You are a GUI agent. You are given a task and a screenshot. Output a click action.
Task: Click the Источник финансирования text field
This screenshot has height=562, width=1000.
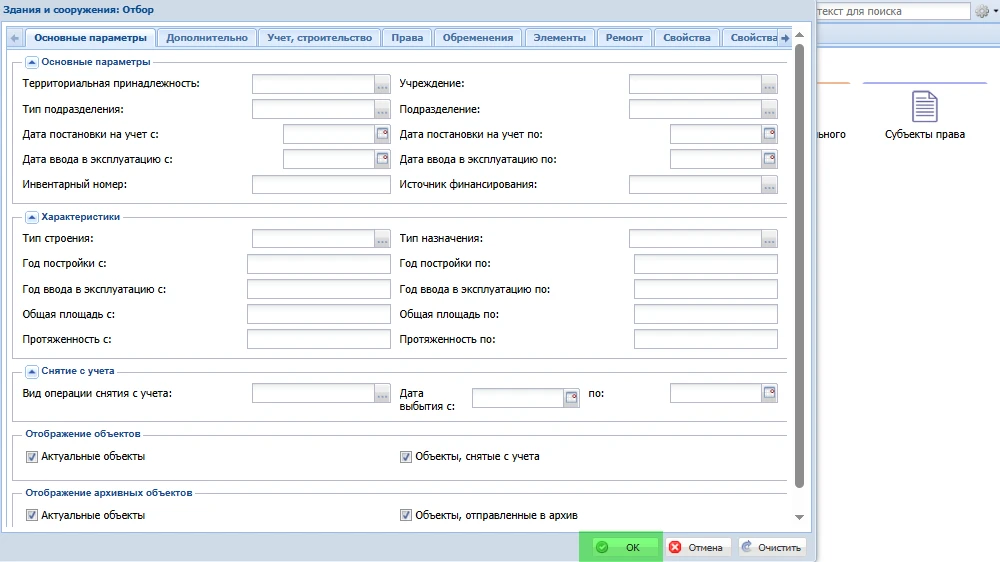[x=695, y=184]
